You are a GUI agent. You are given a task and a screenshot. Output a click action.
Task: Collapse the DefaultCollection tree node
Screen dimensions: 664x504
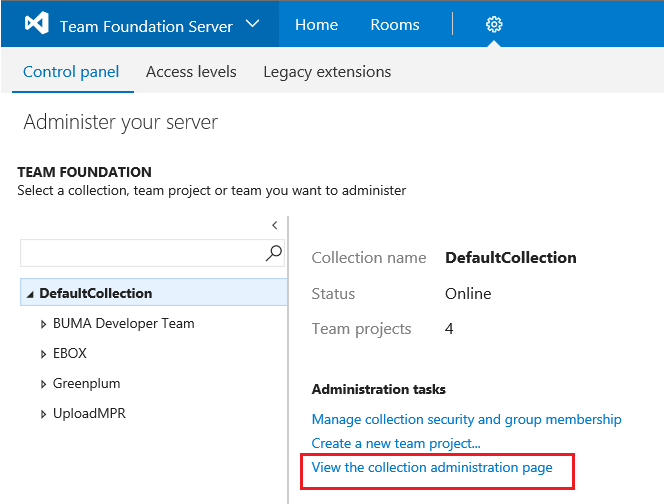[30, 294]
